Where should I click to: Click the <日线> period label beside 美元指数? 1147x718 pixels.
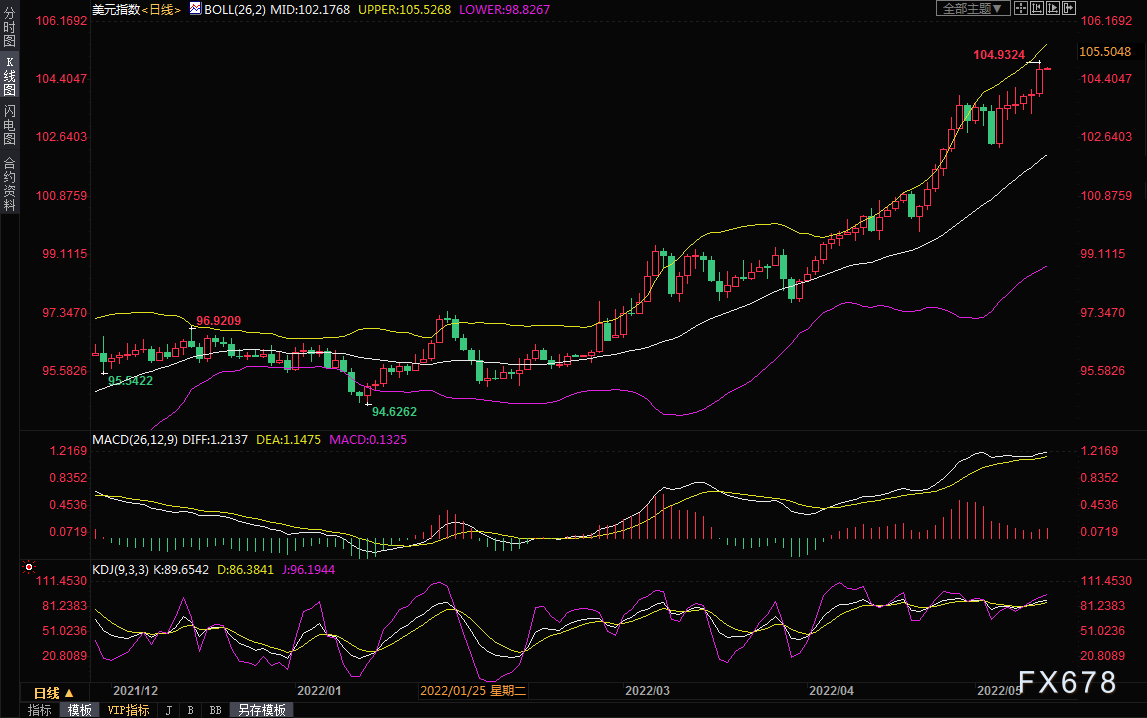[160, 9]
